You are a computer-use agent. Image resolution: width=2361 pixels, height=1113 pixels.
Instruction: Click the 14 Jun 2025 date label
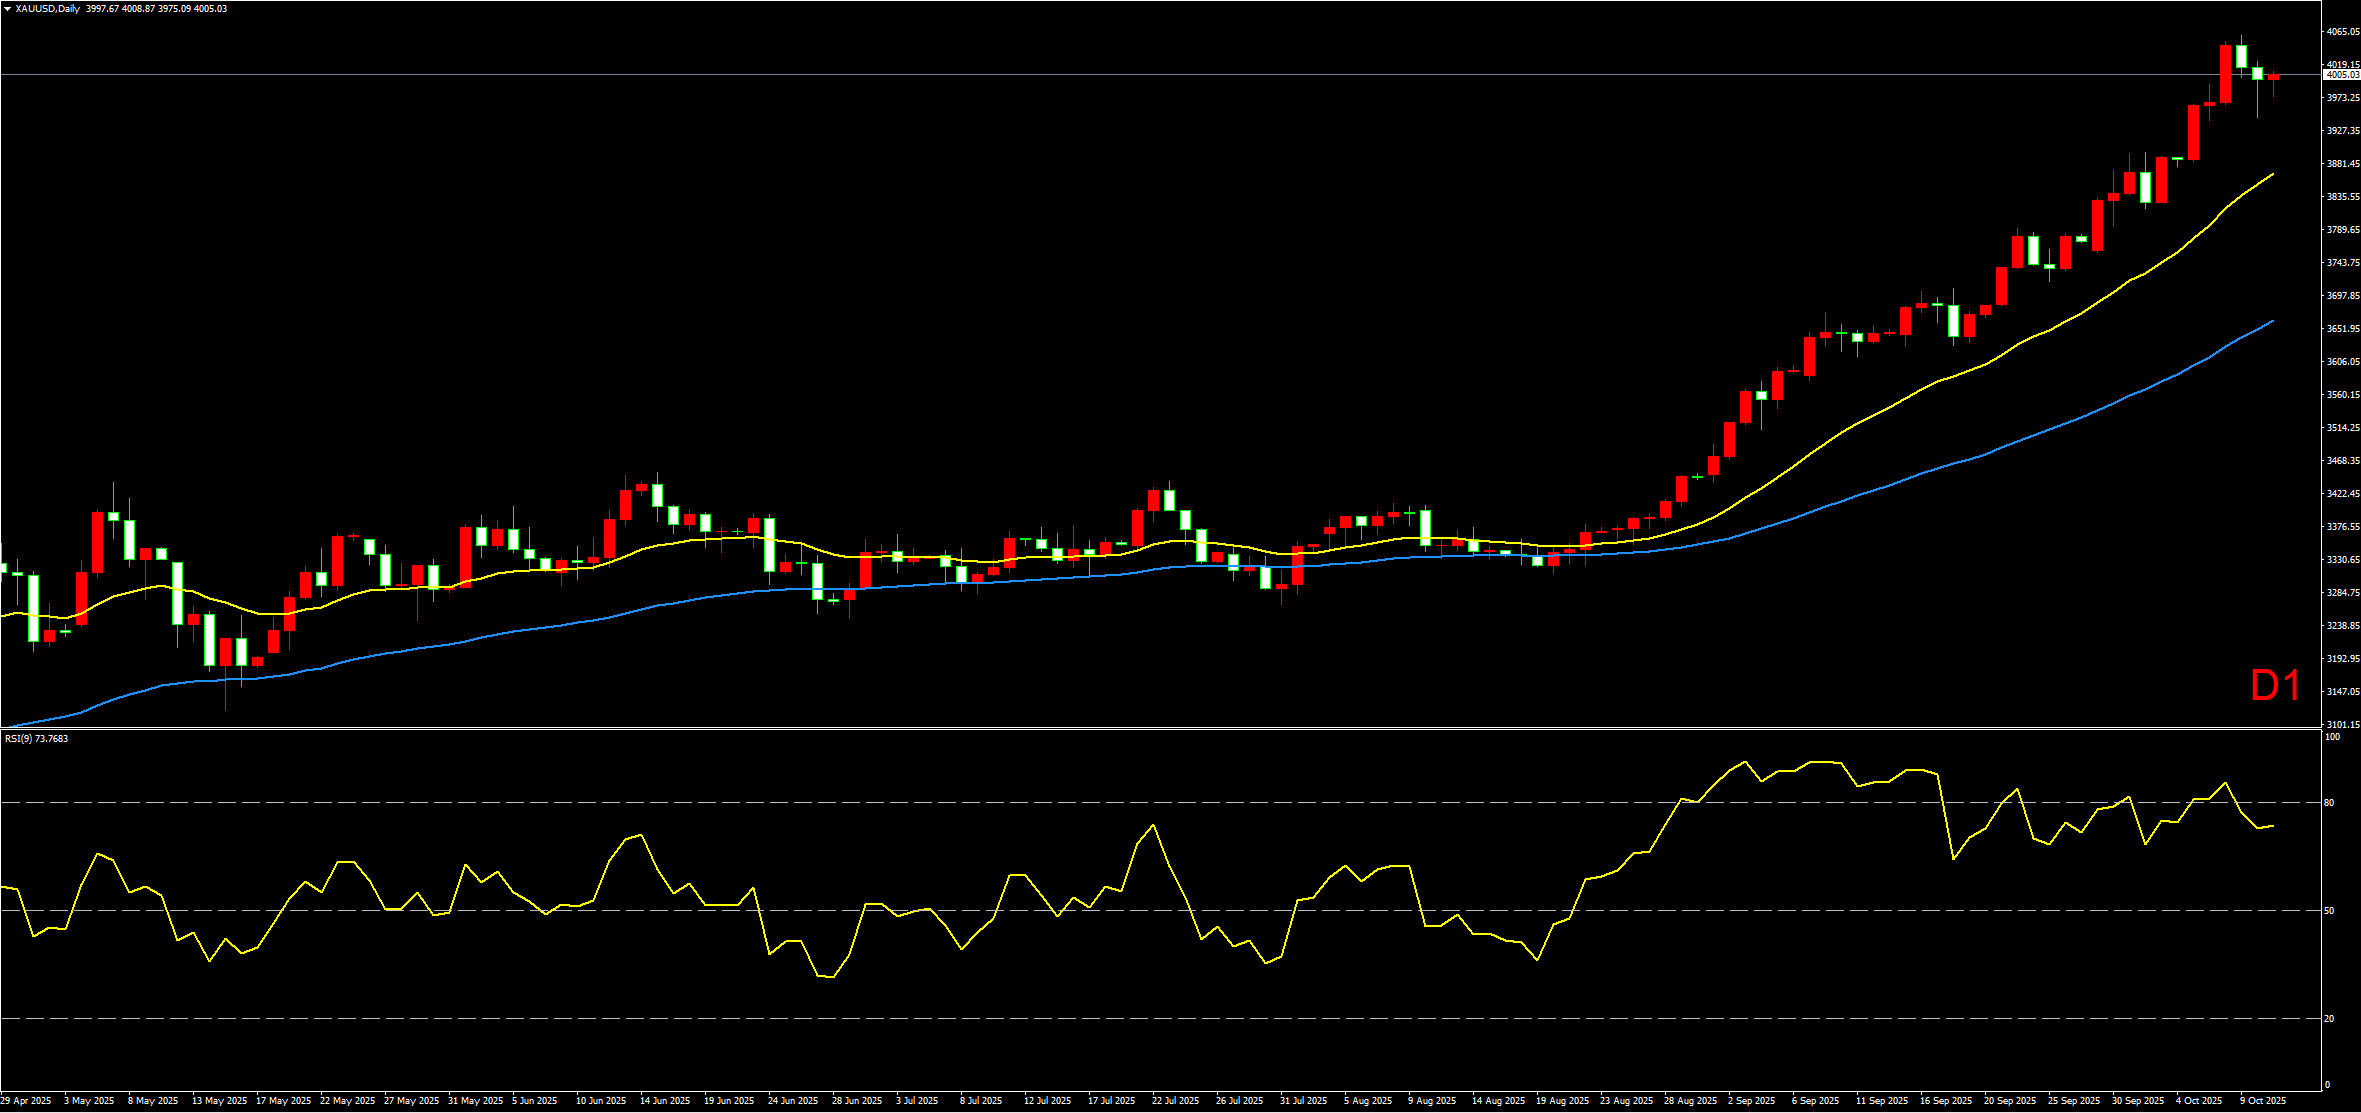click(665, 1101)
